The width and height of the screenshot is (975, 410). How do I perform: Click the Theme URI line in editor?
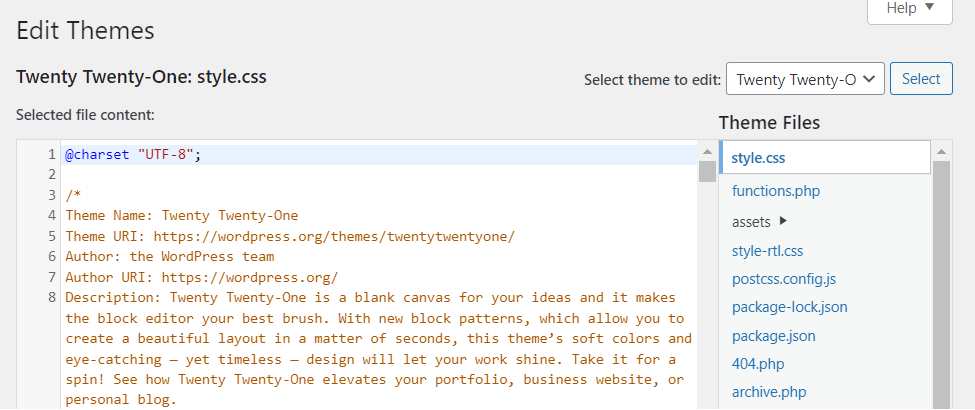[290, 236]
